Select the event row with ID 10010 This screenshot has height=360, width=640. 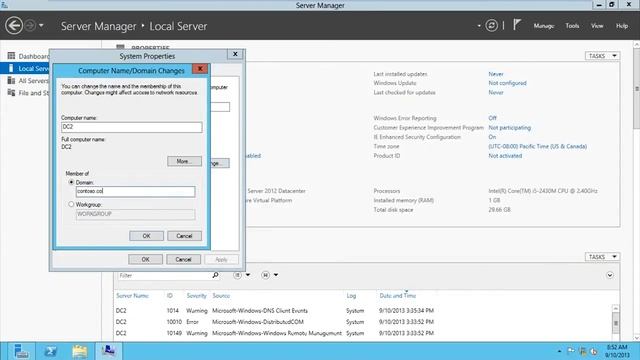point(363,322)
